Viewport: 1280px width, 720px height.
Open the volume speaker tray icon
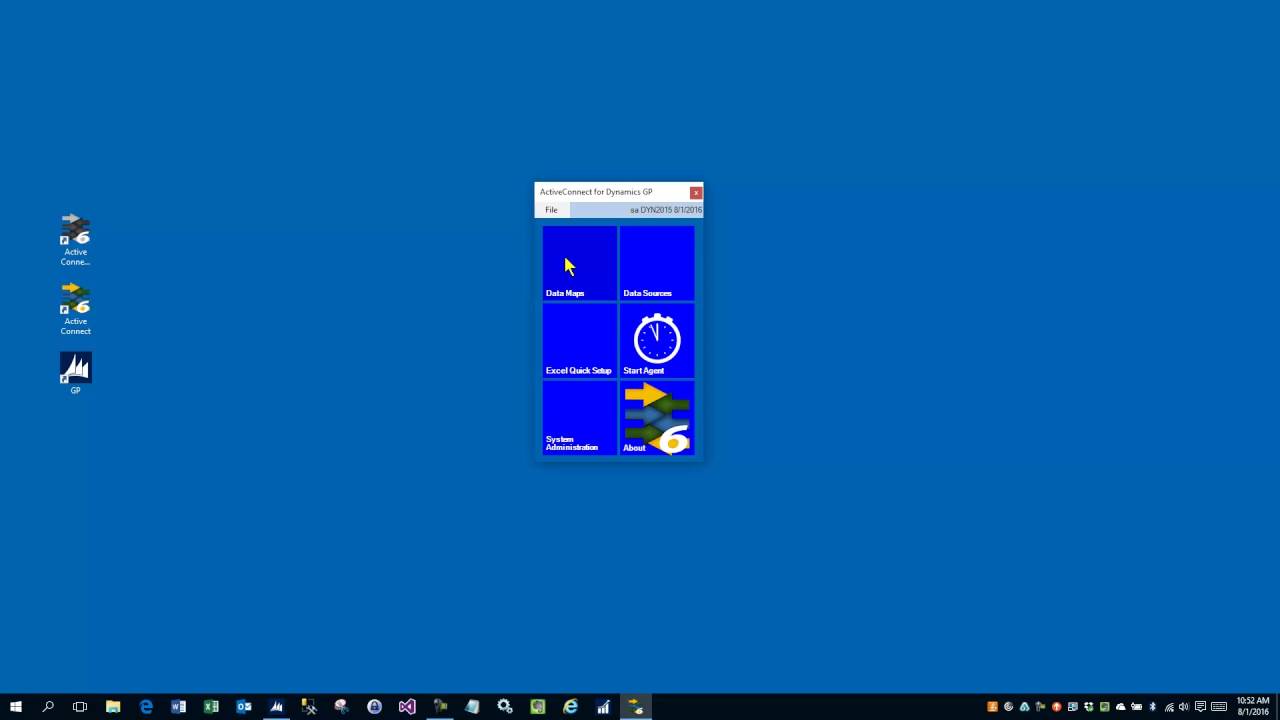[1184, 707]
